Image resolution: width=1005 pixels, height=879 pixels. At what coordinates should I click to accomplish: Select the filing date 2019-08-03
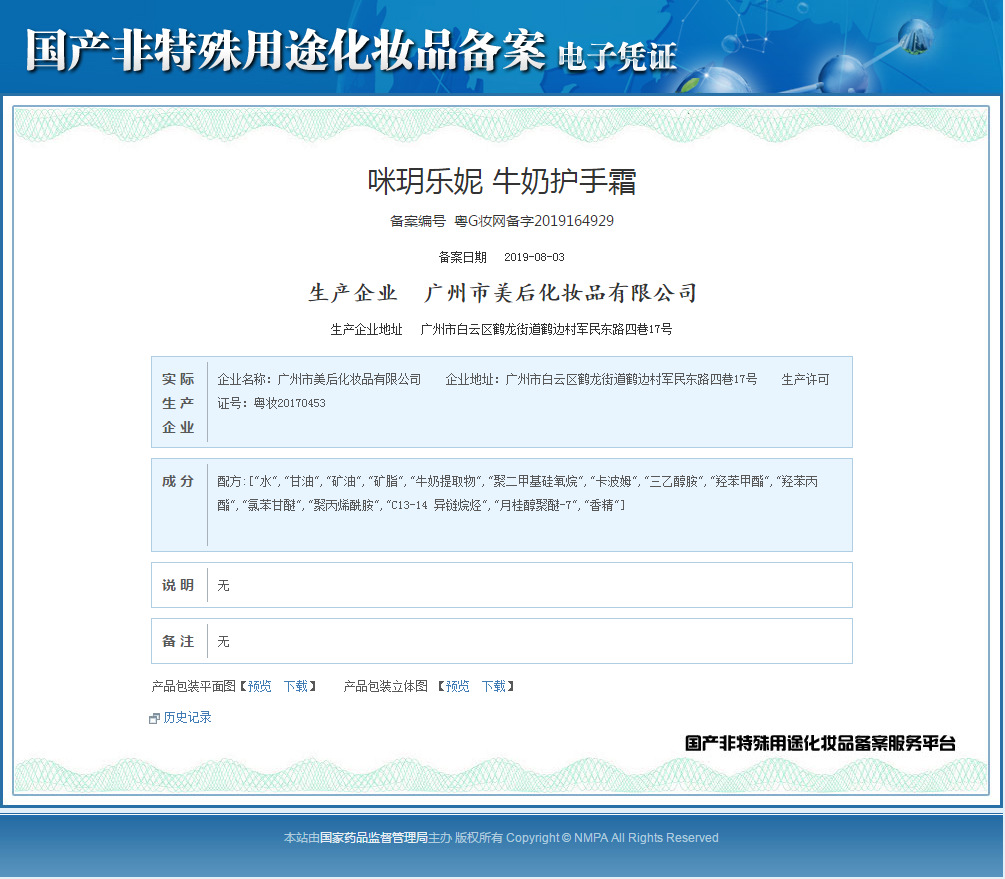click(534, 257)
